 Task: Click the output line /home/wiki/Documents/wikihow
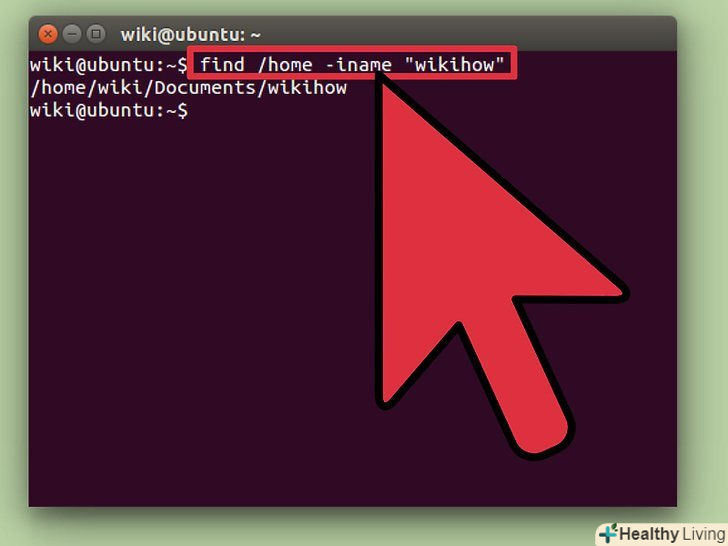point(188,87)
